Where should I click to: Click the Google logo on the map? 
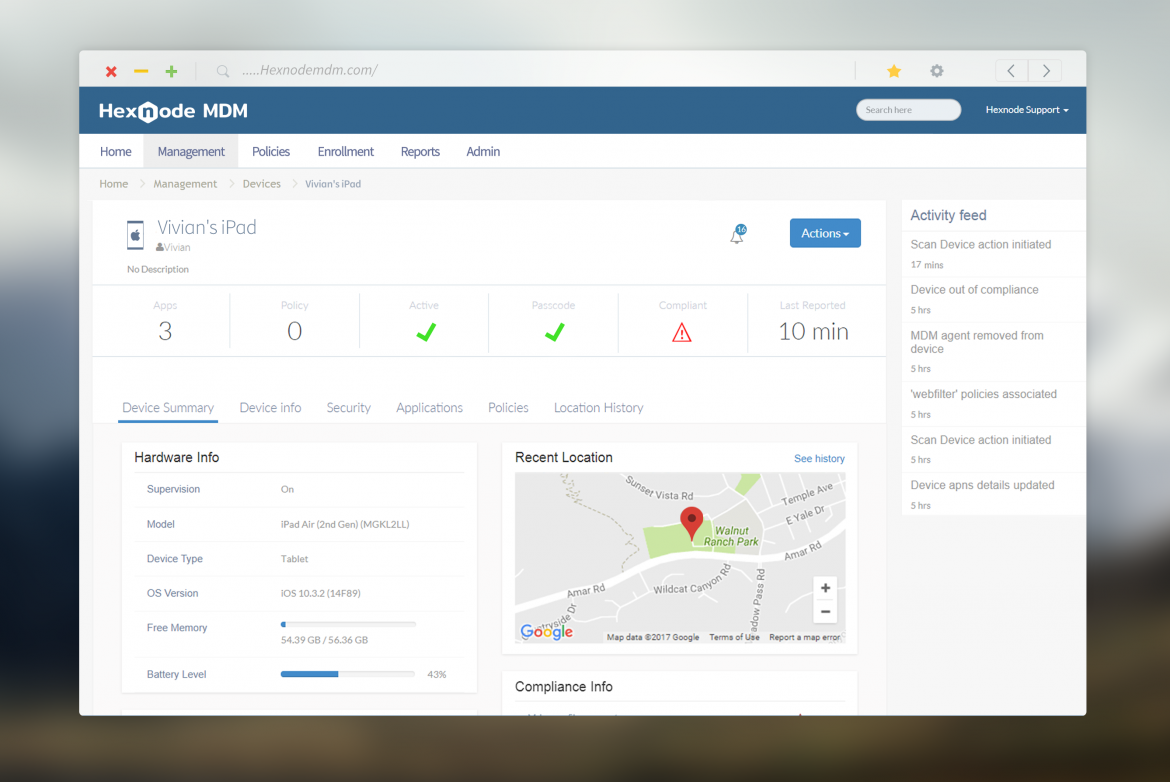point(545,631)
